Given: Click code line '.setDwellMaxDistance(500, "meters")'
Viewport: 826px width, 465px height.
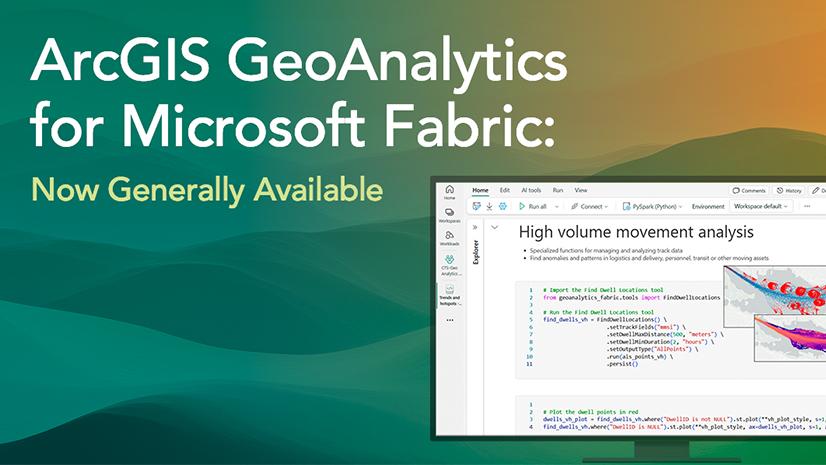Looking at the screenshot, I should click(x=665, y=334).
